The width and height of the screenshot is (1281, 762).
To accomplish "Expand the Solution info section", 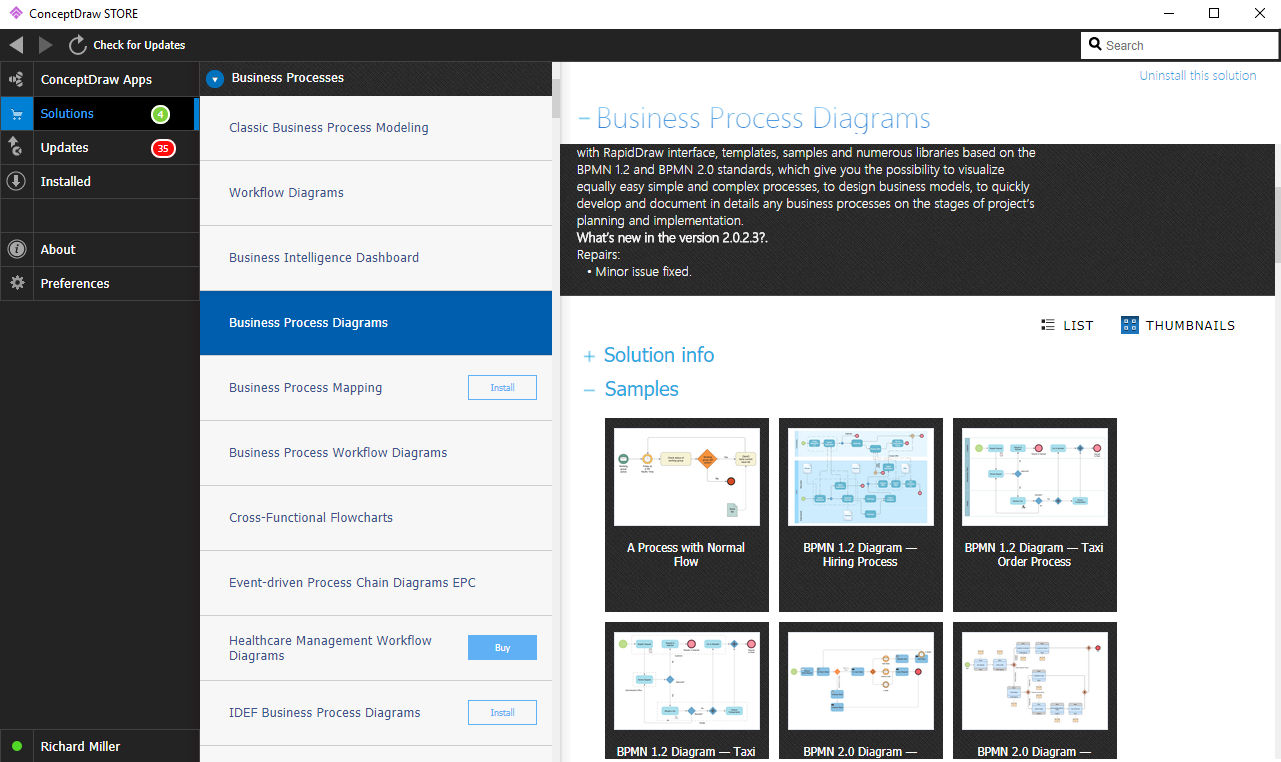I will 589,356.
